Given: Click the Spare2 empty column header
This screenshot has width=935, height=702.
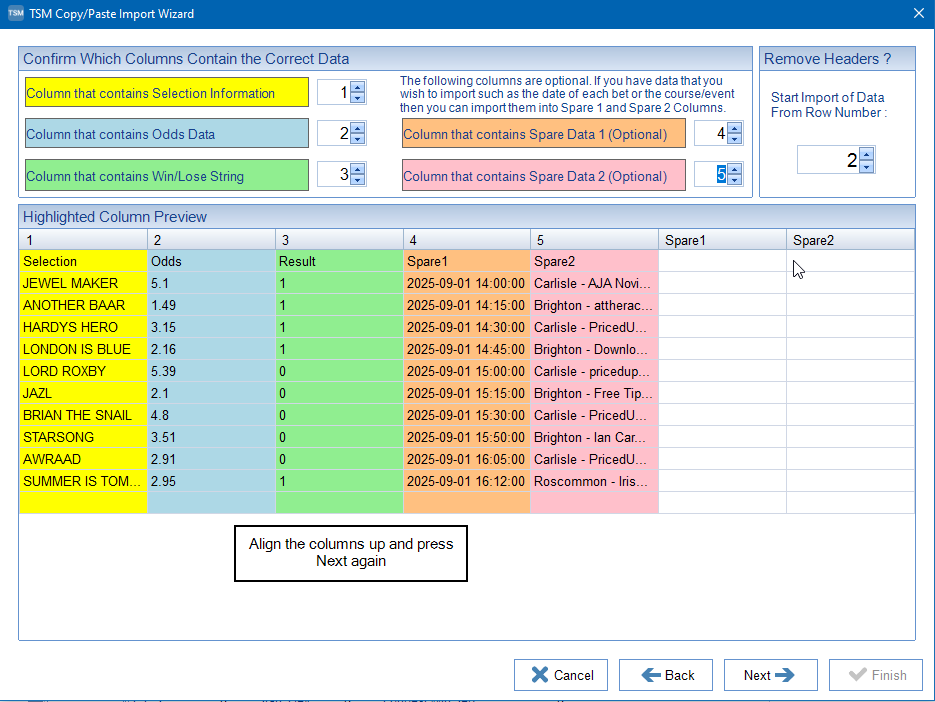Looking at the screenshot, I should pos(849,240).
